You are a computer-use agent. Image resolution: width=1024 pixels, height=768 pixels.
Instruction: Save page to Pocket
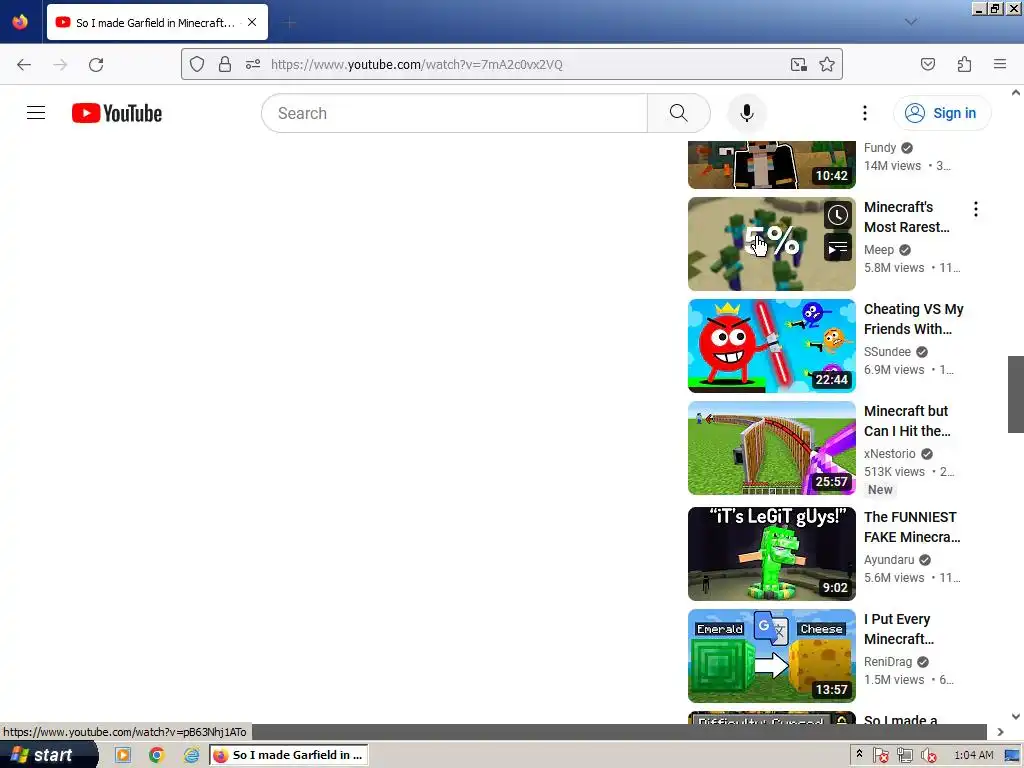pos(928,64)
